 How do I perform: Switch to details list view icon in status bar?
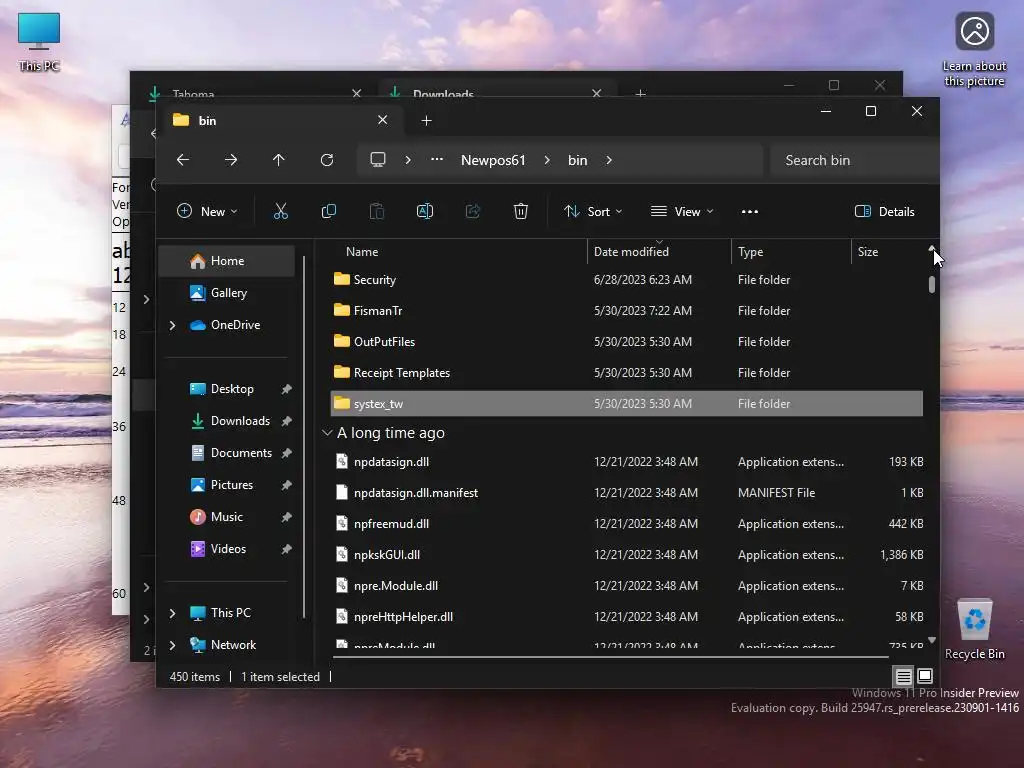click(903, 677)
